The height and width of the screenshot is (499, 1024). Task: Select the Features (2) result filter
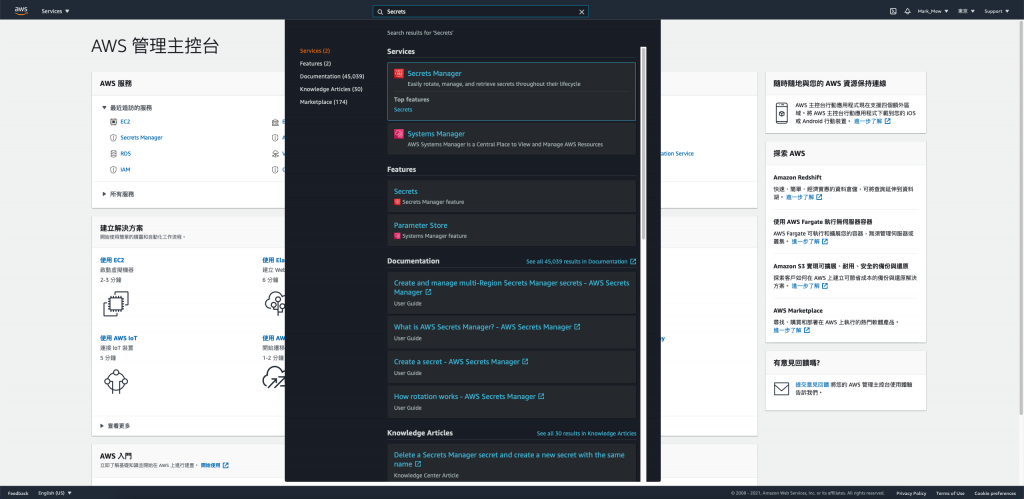point(315,63)
